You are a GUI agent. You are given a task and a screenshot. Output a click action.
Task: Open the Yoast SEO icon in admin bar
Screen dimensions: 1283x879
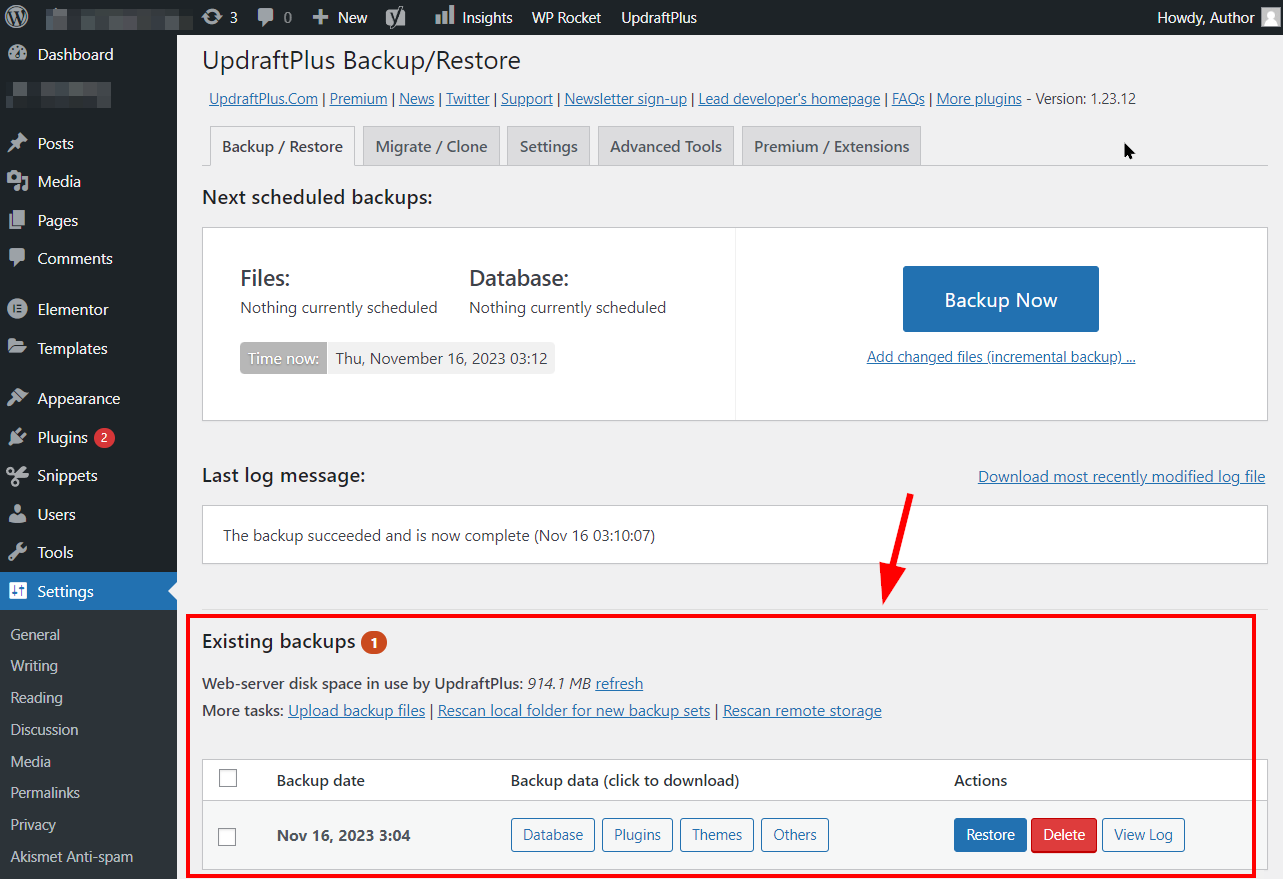point(396,17)
